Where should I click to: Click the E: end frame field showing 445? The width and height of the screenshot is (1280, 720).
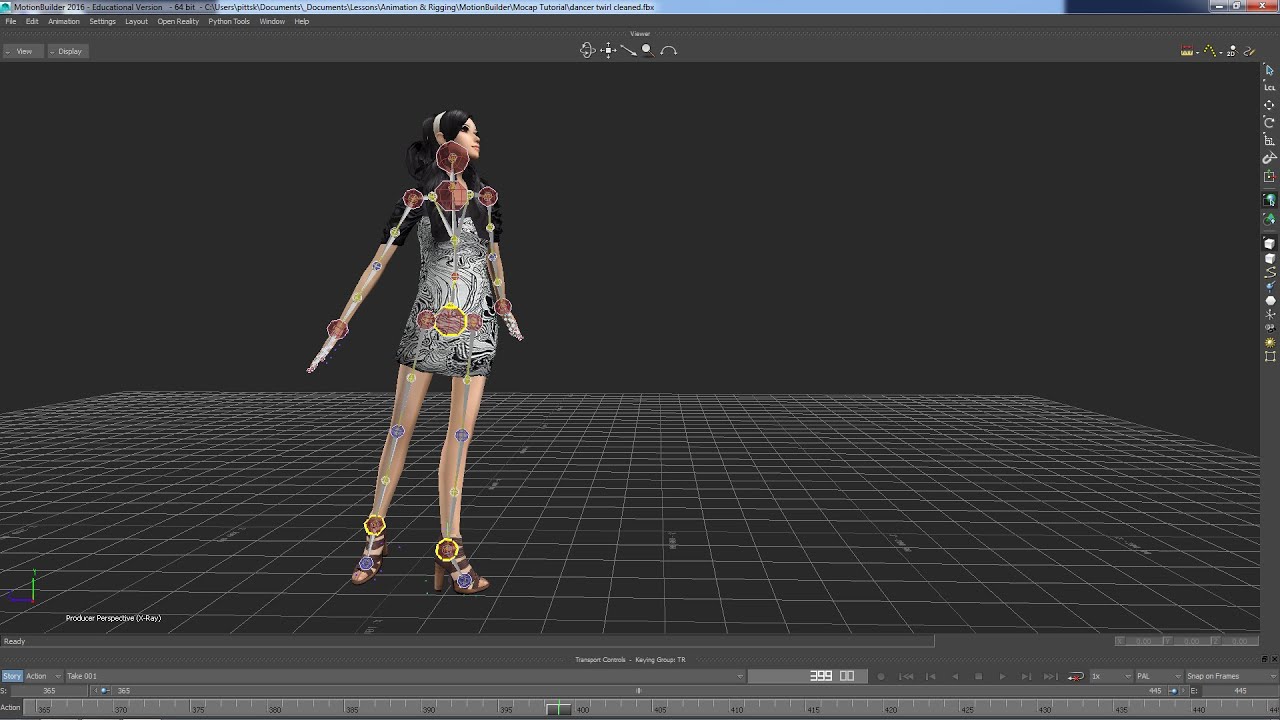pos(1240,691)
